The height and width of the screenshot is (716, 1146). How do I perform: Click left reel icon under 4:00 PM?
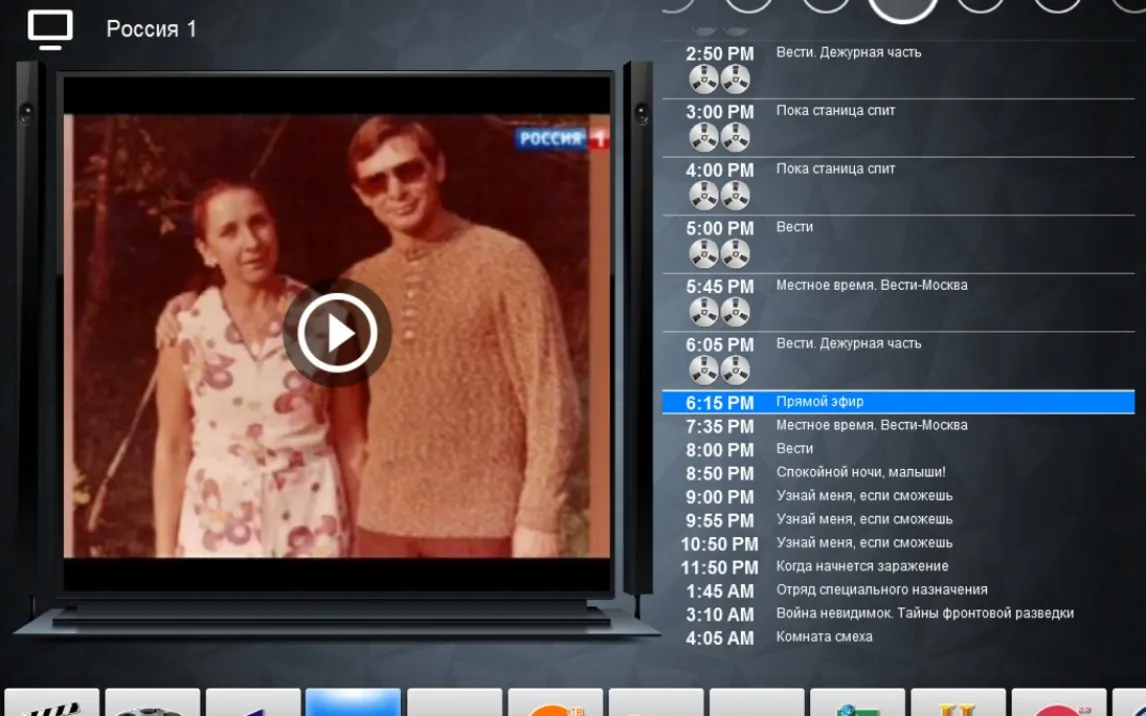point(704,195)
